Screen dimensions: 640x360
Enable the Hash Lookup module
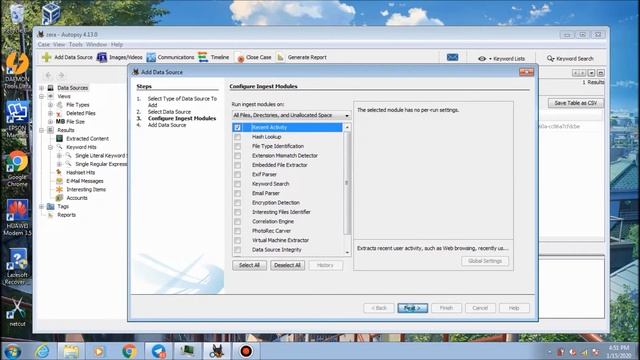pos(238,137)
